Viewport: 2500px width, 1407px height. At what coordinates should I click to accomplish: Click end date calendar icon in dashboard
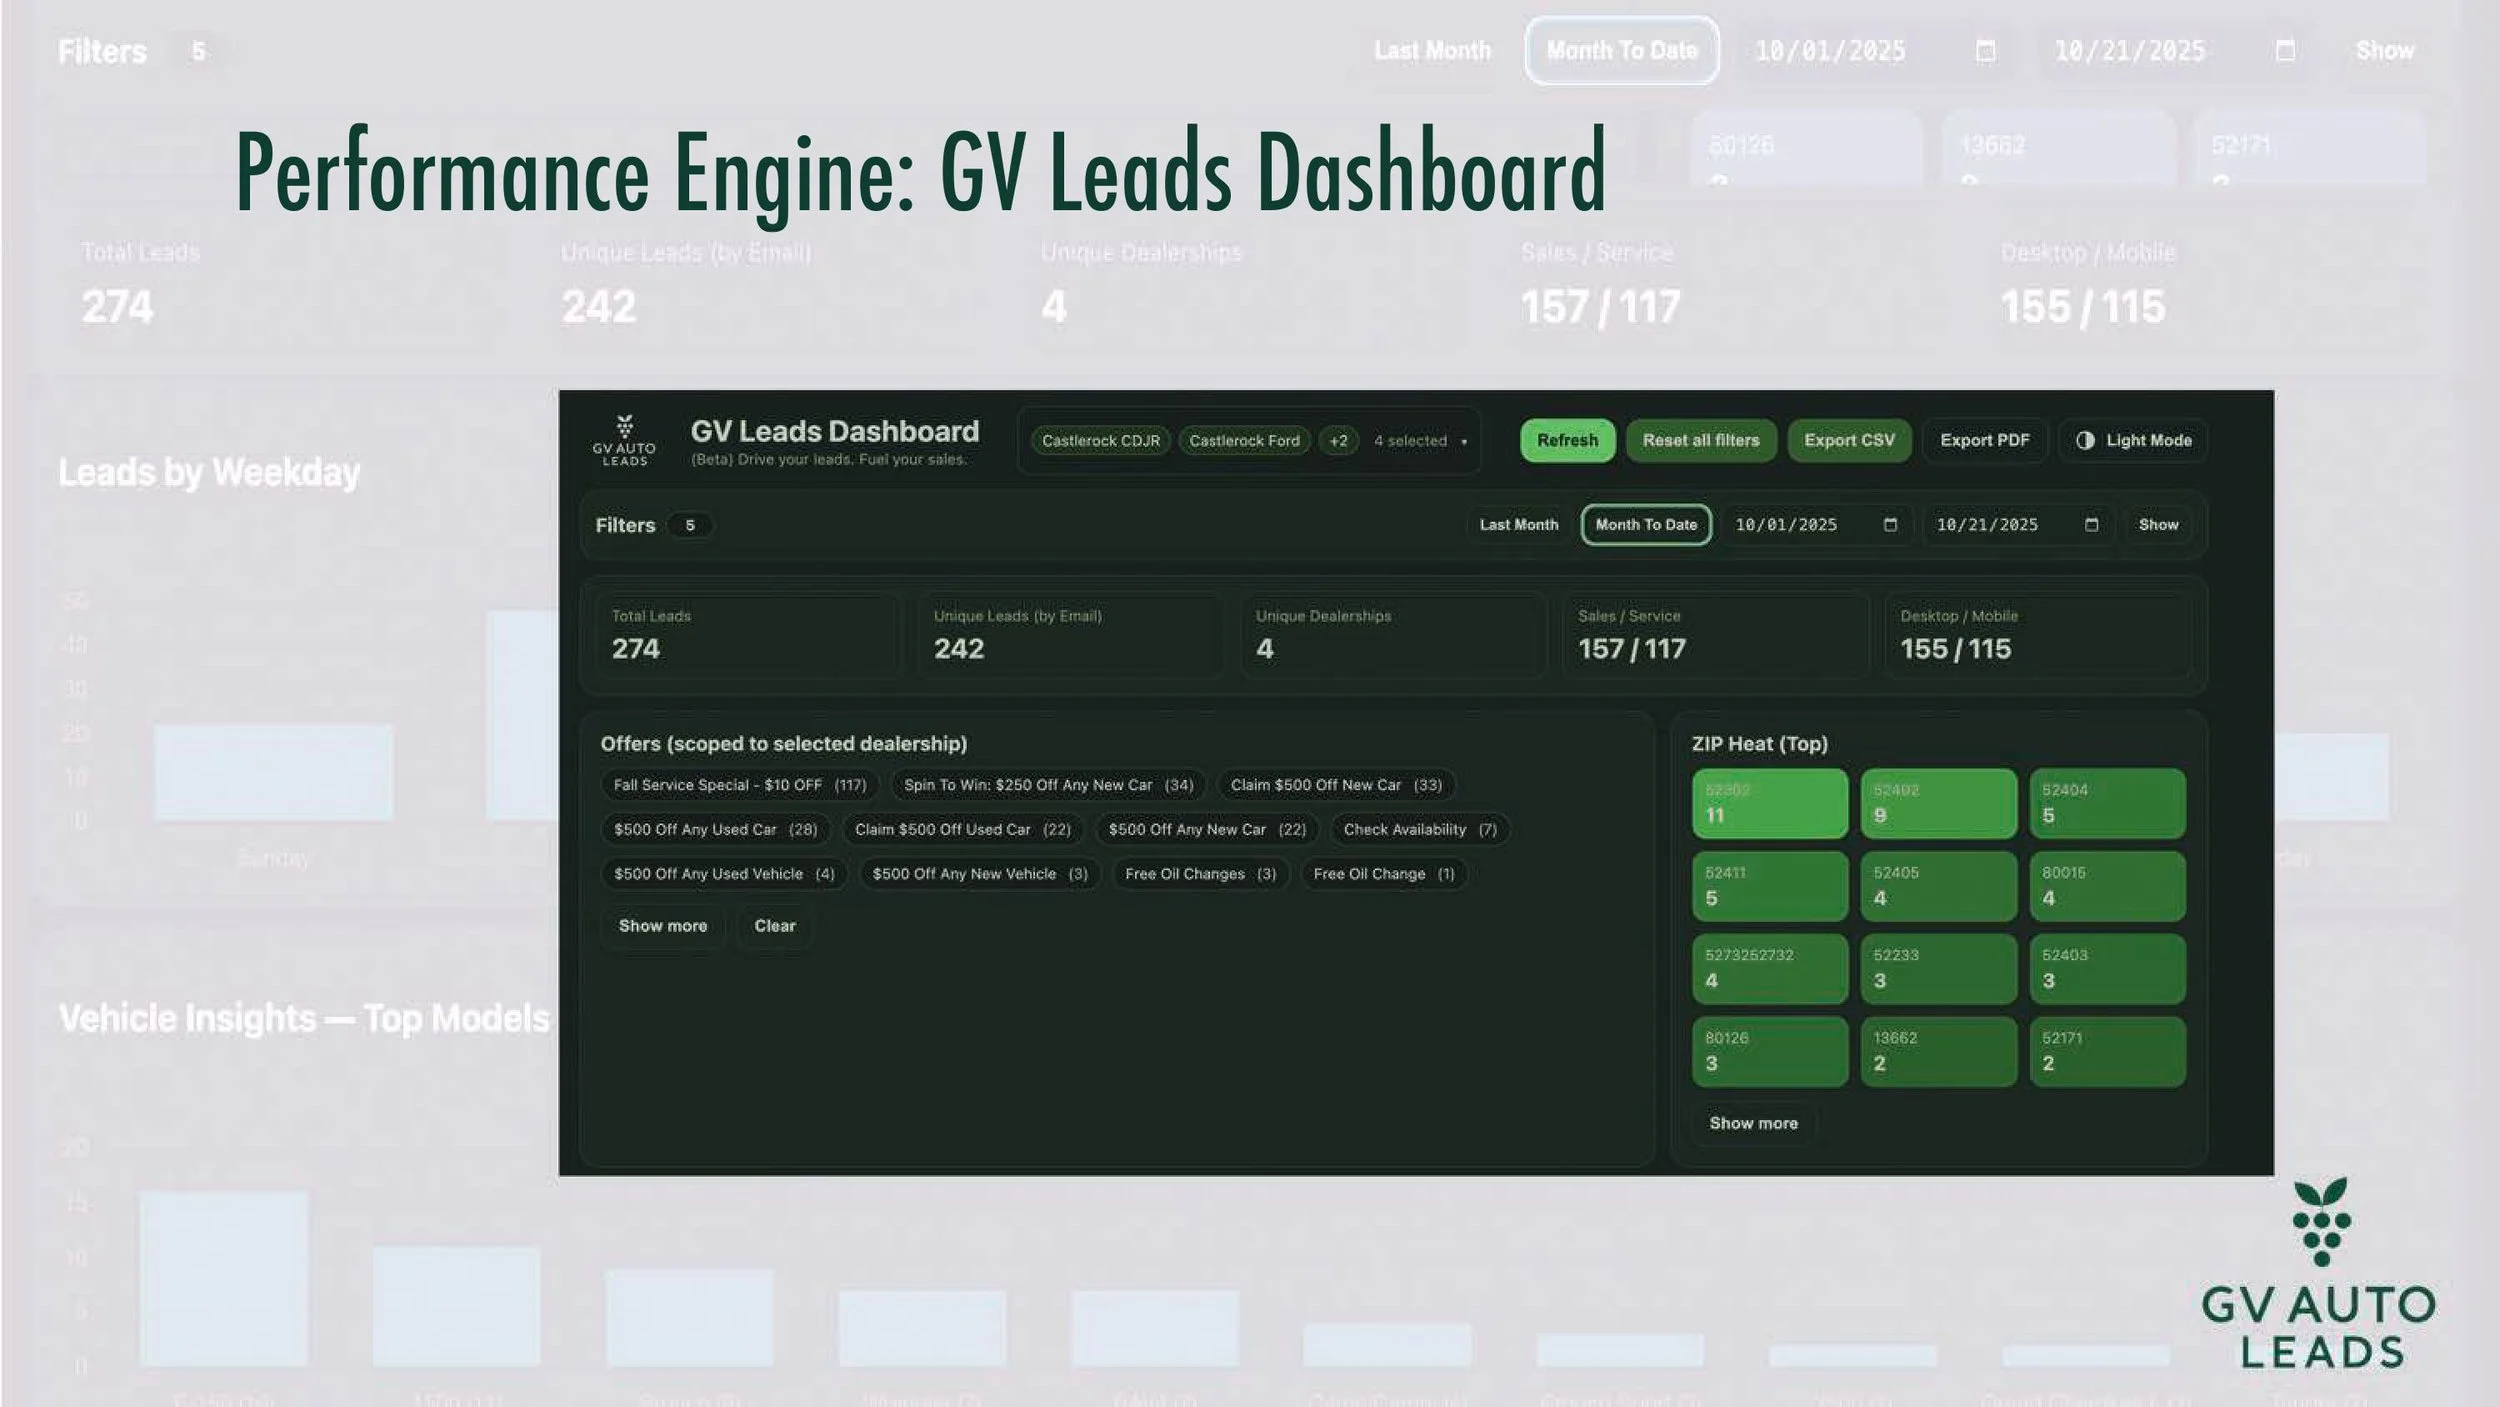[x=2091, y=525]
